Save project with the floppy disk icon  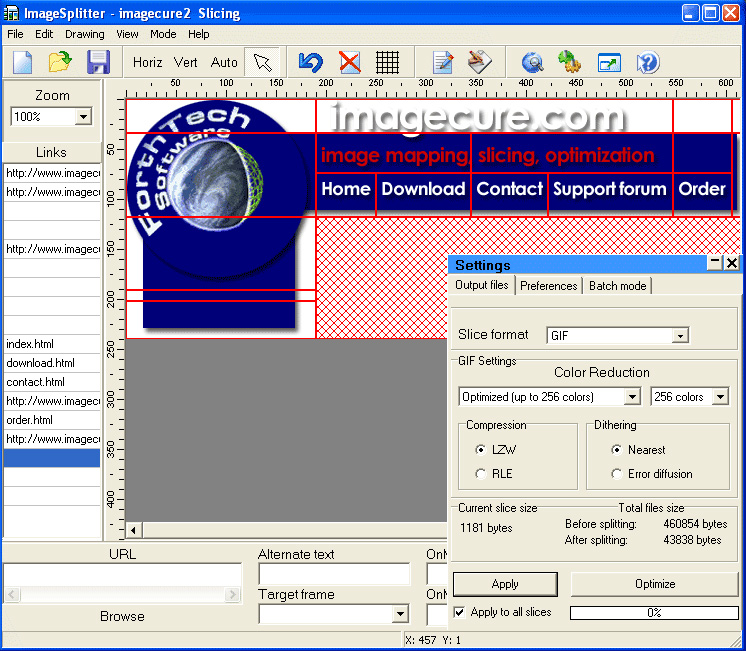coord(98,62)
